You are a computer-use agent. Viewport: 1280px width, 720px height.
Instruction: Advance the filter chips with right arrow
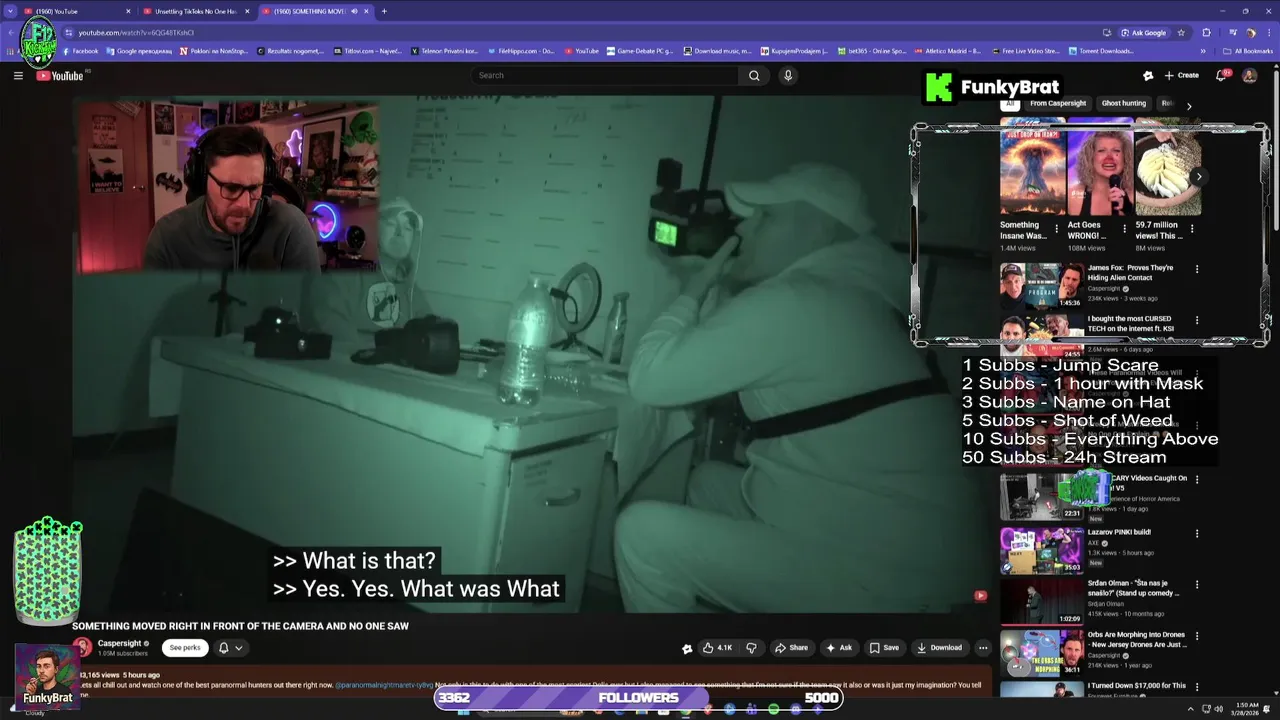[x=1189, y=105]
